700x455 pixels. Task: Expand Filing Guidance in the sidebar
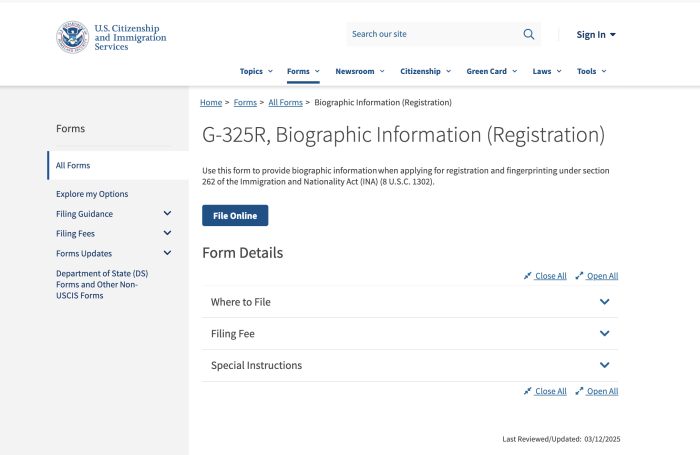click(167, 213)
